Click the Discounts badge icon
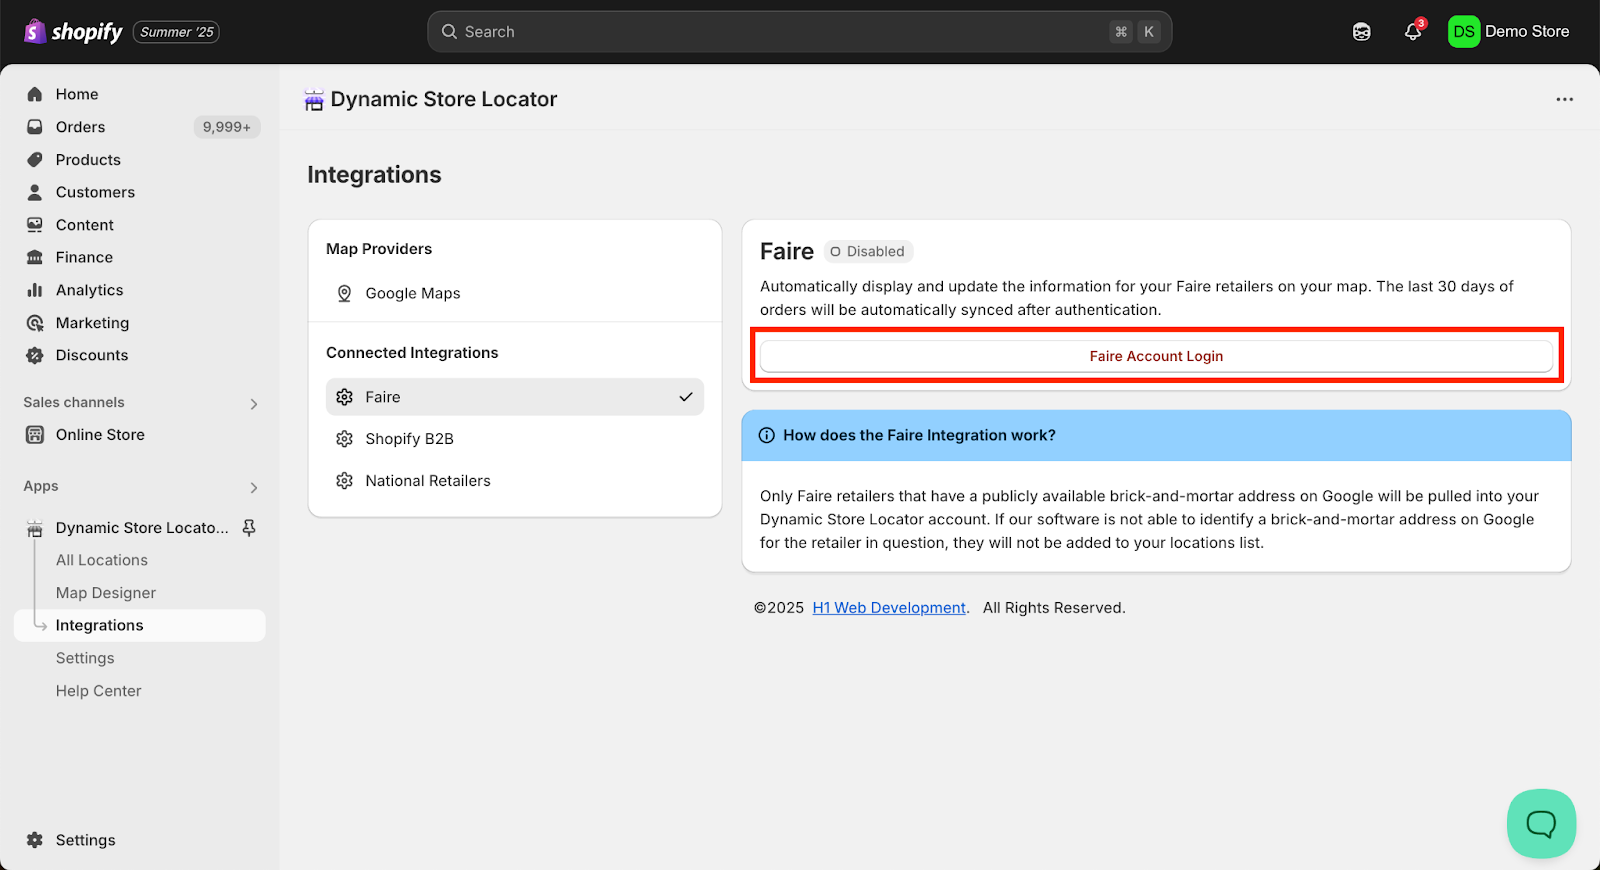The image size is (1600, 870). 35,355
